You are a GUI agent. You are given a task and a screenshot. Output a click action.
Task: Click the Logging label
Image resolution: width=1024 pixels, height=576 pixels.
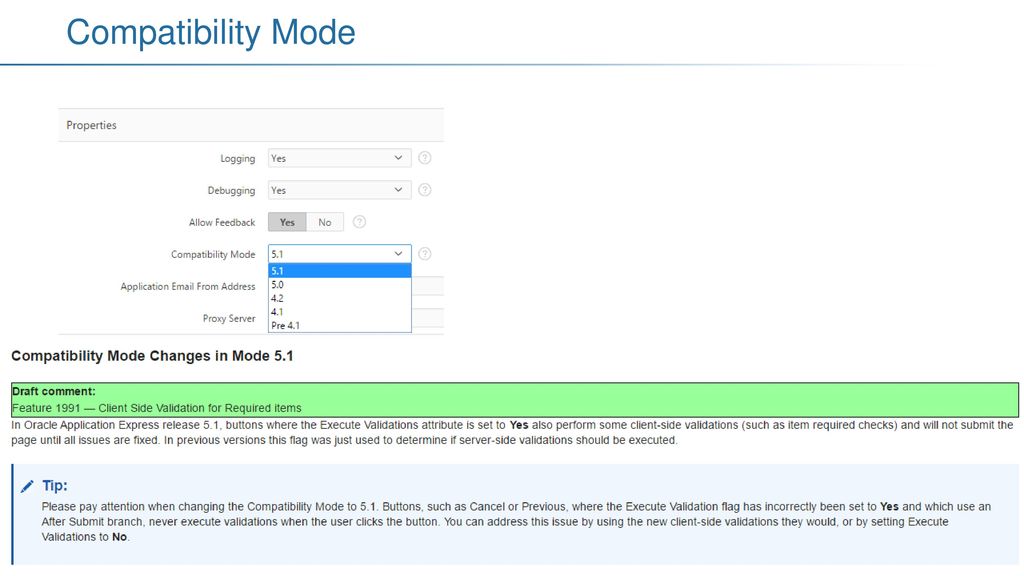pos(238,159)
